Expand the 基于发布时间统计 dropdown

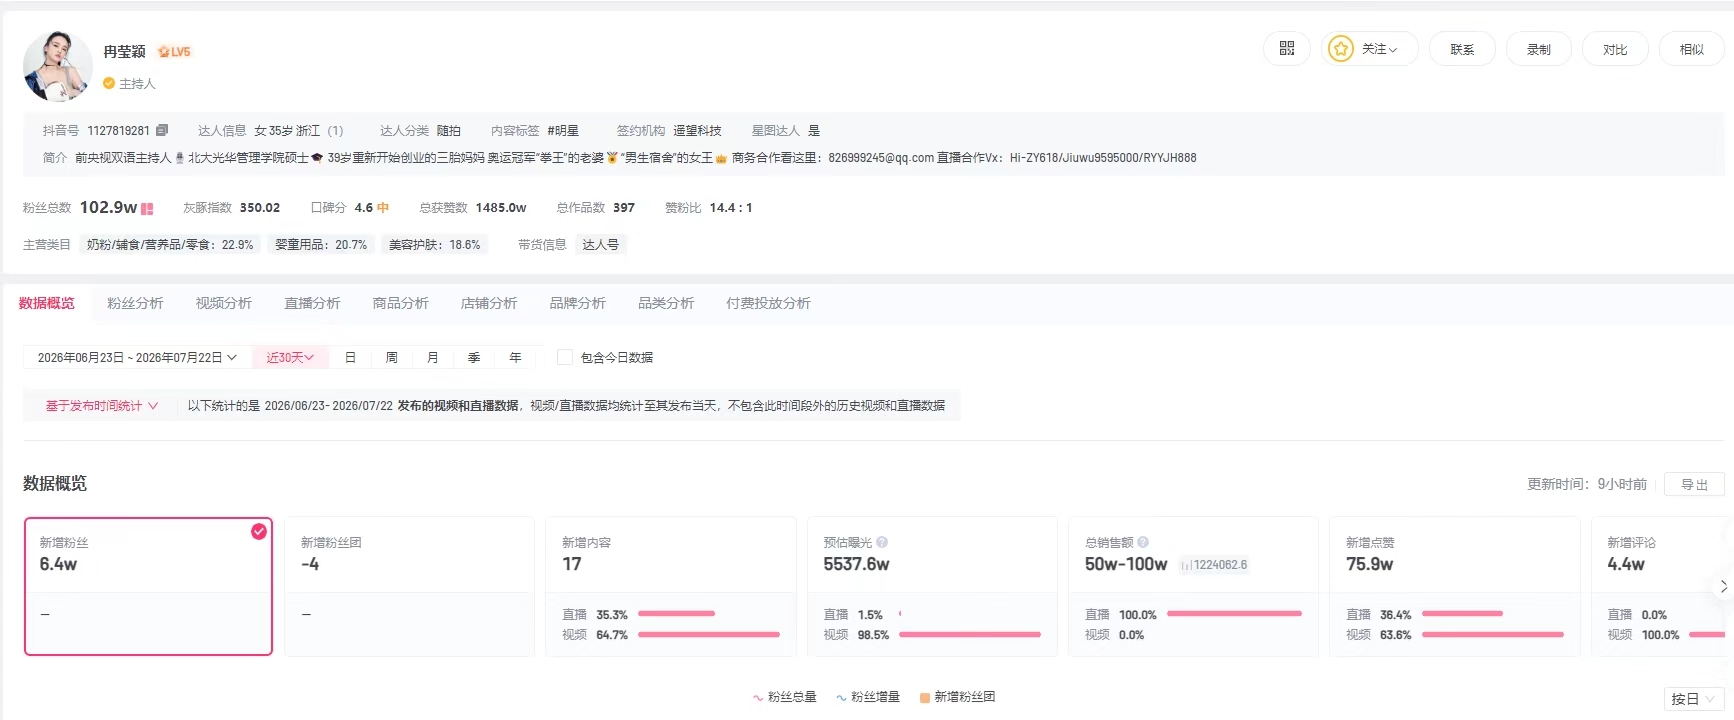[101, 405]
